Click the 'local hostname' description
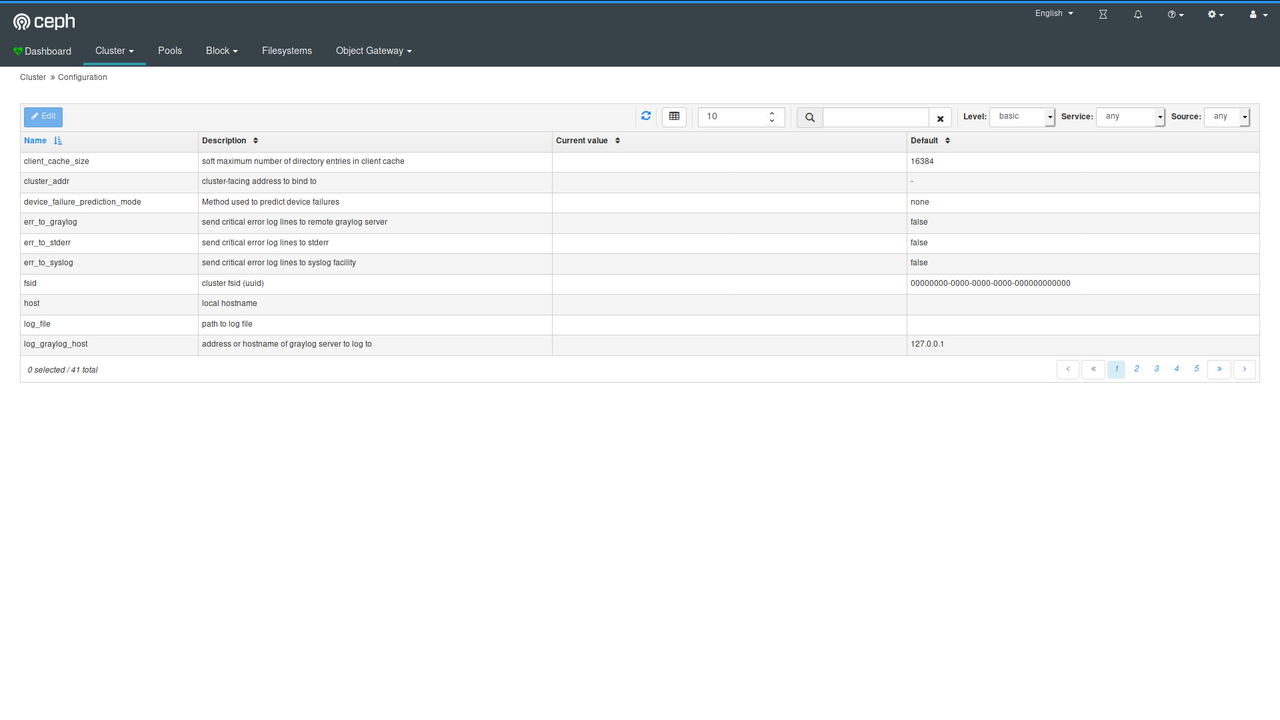Viewport: 1280px width, 720px height. [229, 303]
